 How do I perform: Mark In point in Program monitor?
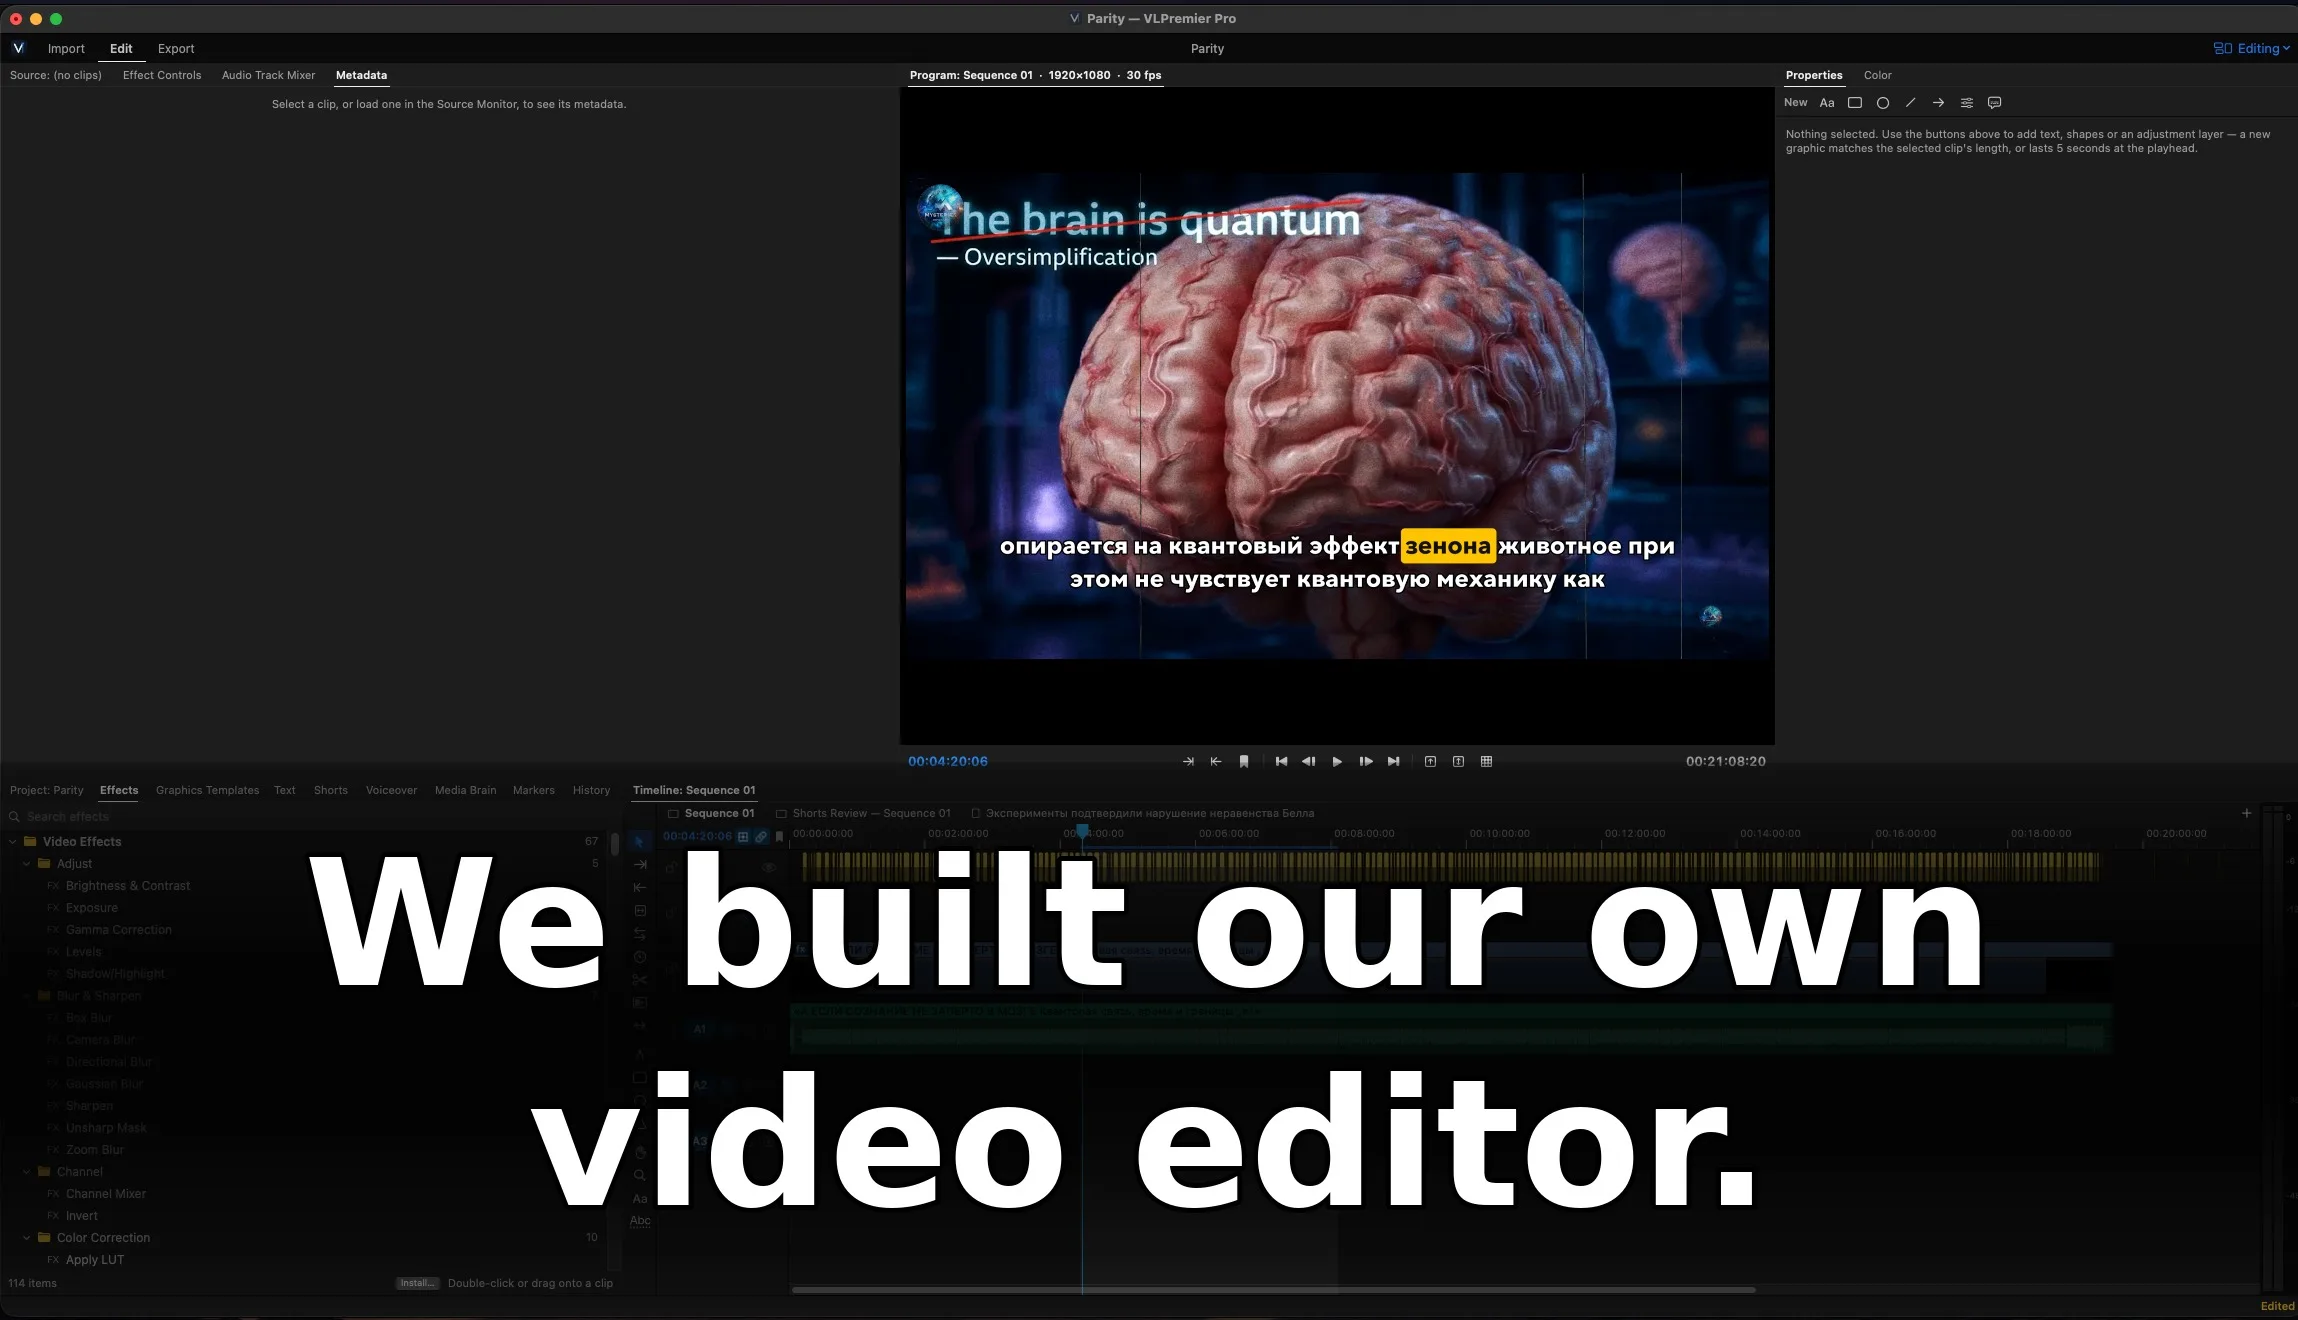click(x=1188, y=761)
